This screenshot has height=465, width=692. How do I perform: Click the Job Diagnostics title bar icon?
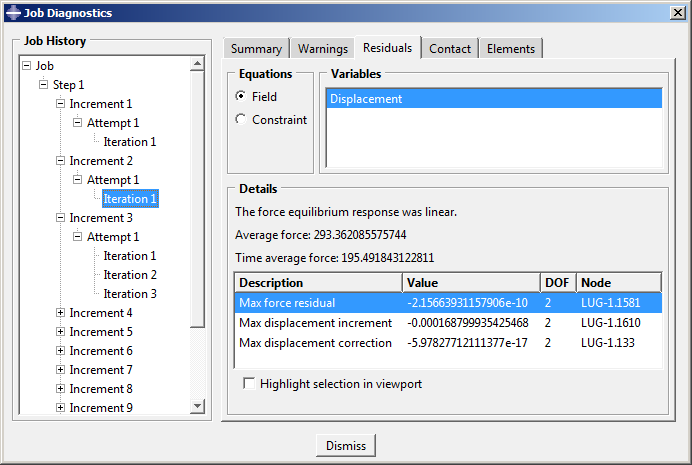coord(12,12)
